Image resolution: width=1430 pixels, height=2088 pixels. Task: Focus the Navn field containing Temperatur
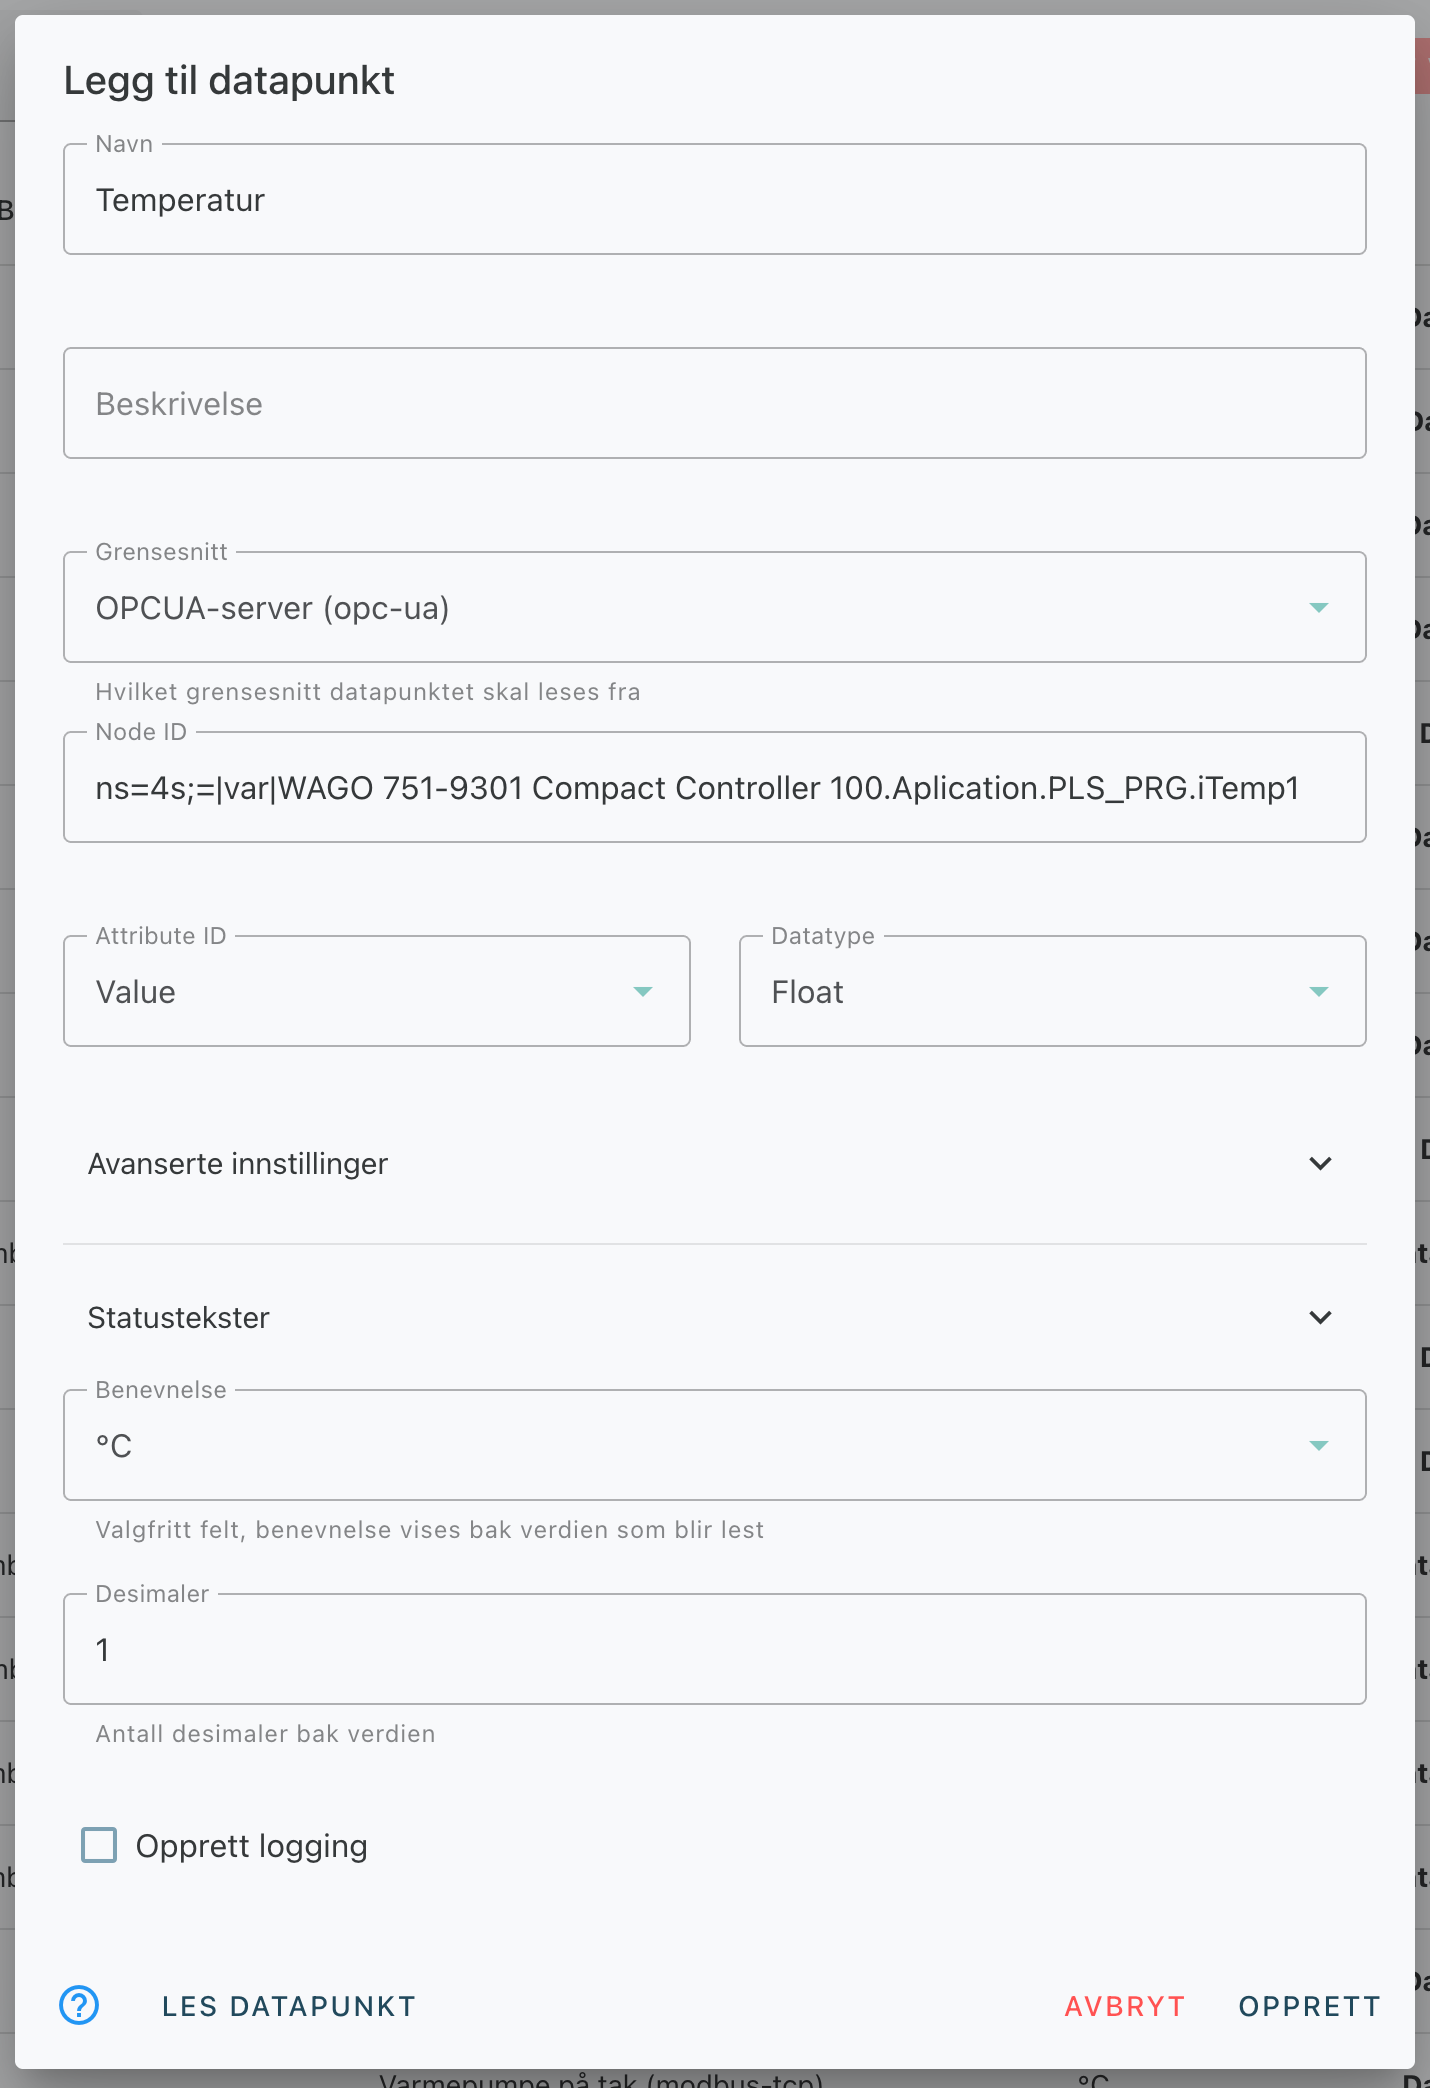715,199
